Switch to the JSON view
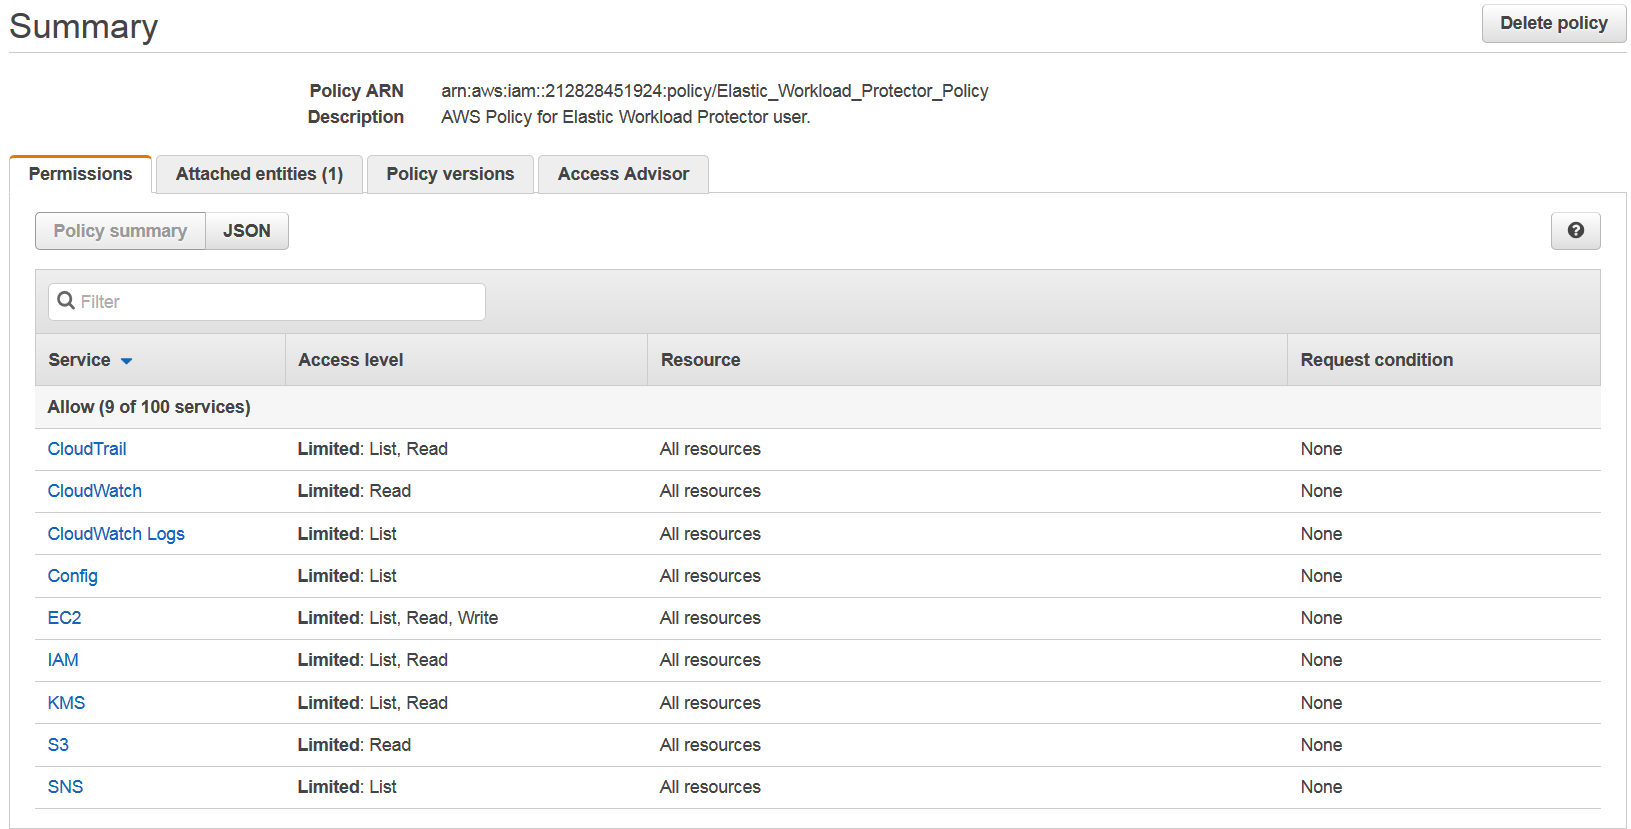1631x829 pixels. (x=247, y=231)
